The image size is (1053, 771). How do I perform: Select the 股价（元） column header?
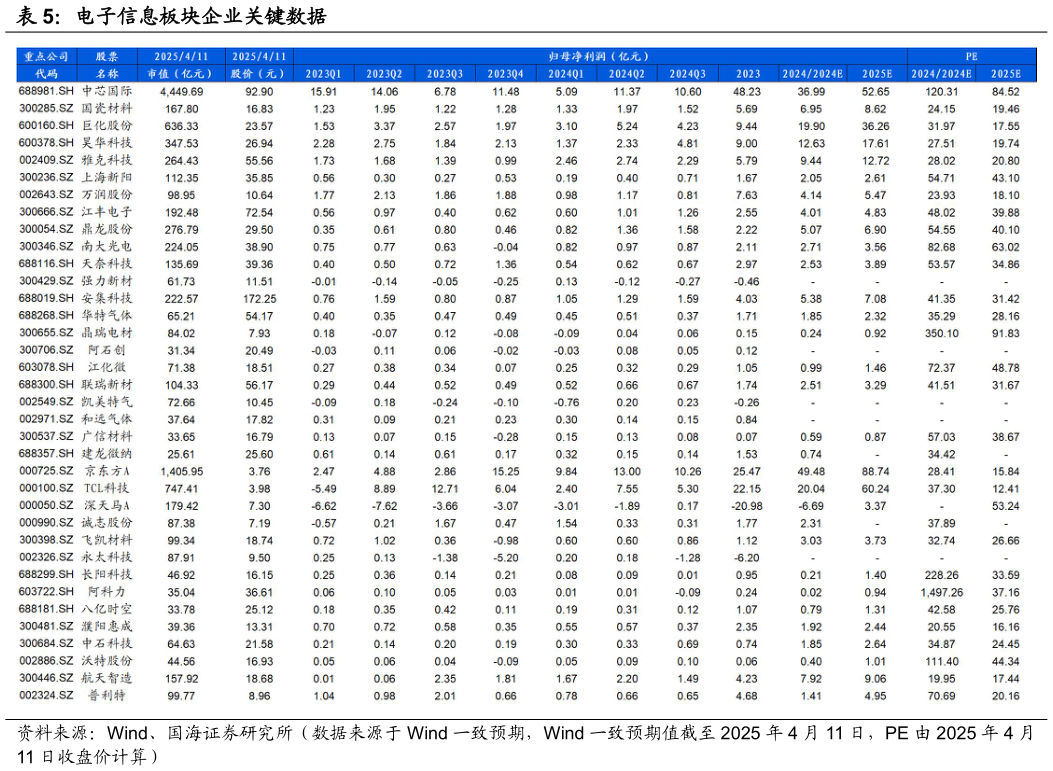click(259, 74)
